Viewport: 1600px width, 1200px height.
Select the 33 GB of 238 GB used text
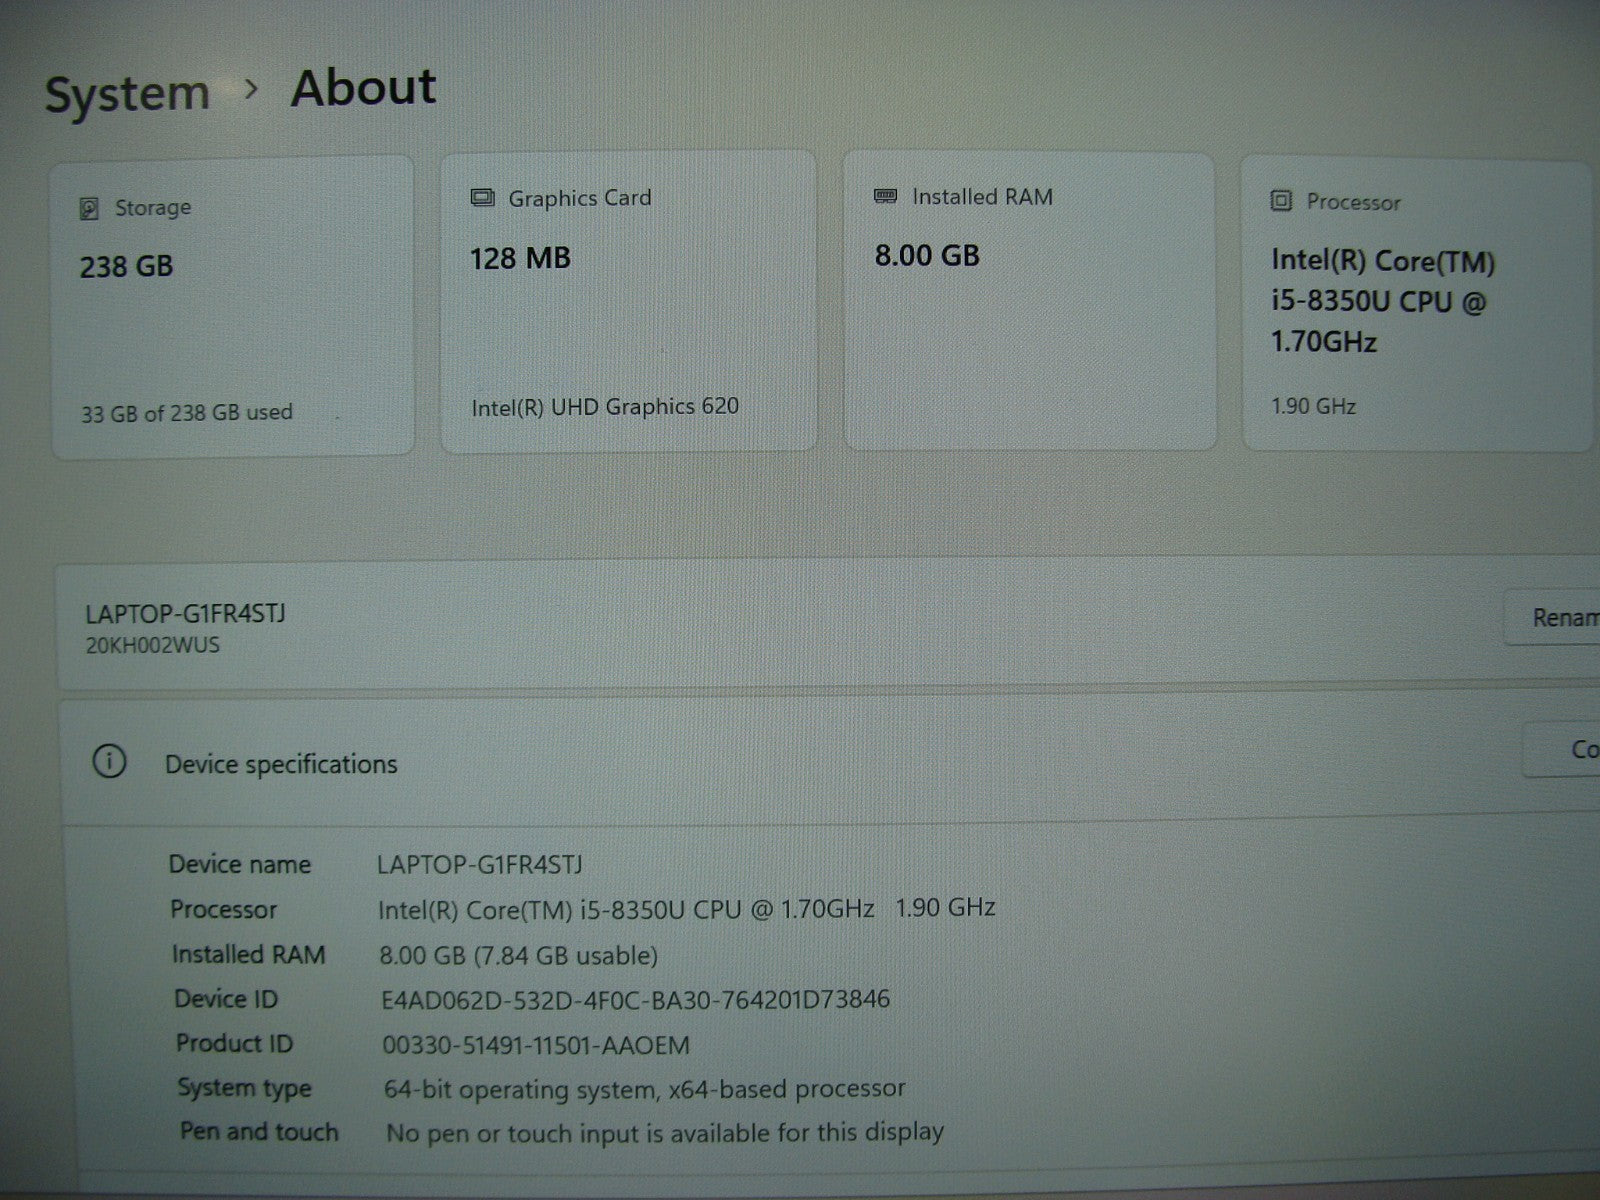[x=187, y=412]
